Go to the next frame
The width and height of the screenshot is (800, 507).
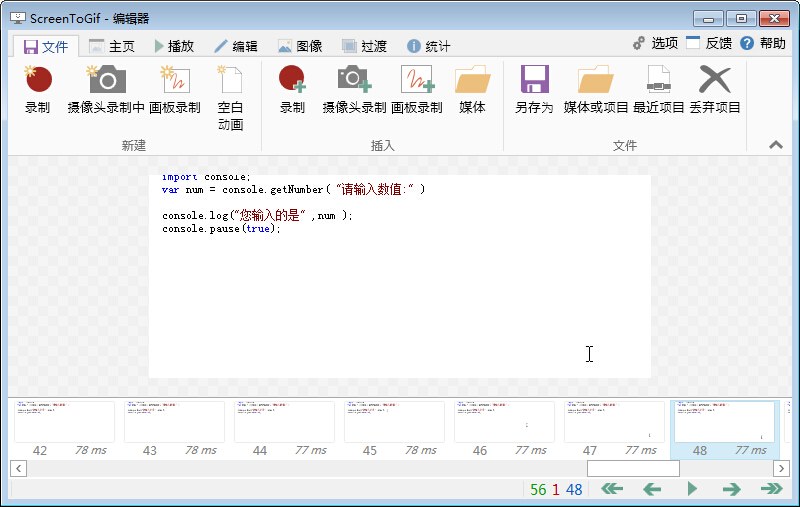[732, 489]
